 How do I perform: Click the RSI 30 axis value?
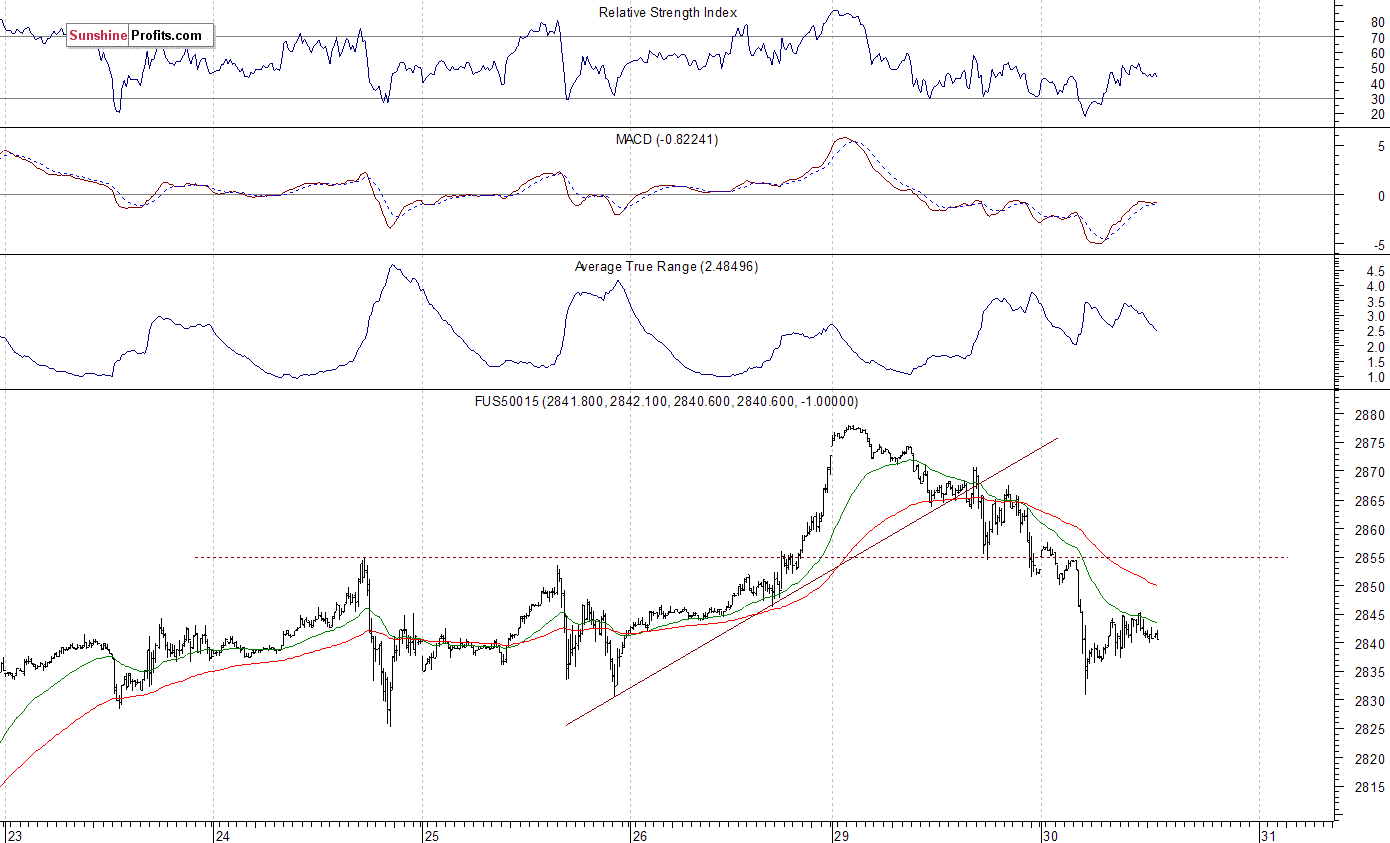[x=1377, y=99]
